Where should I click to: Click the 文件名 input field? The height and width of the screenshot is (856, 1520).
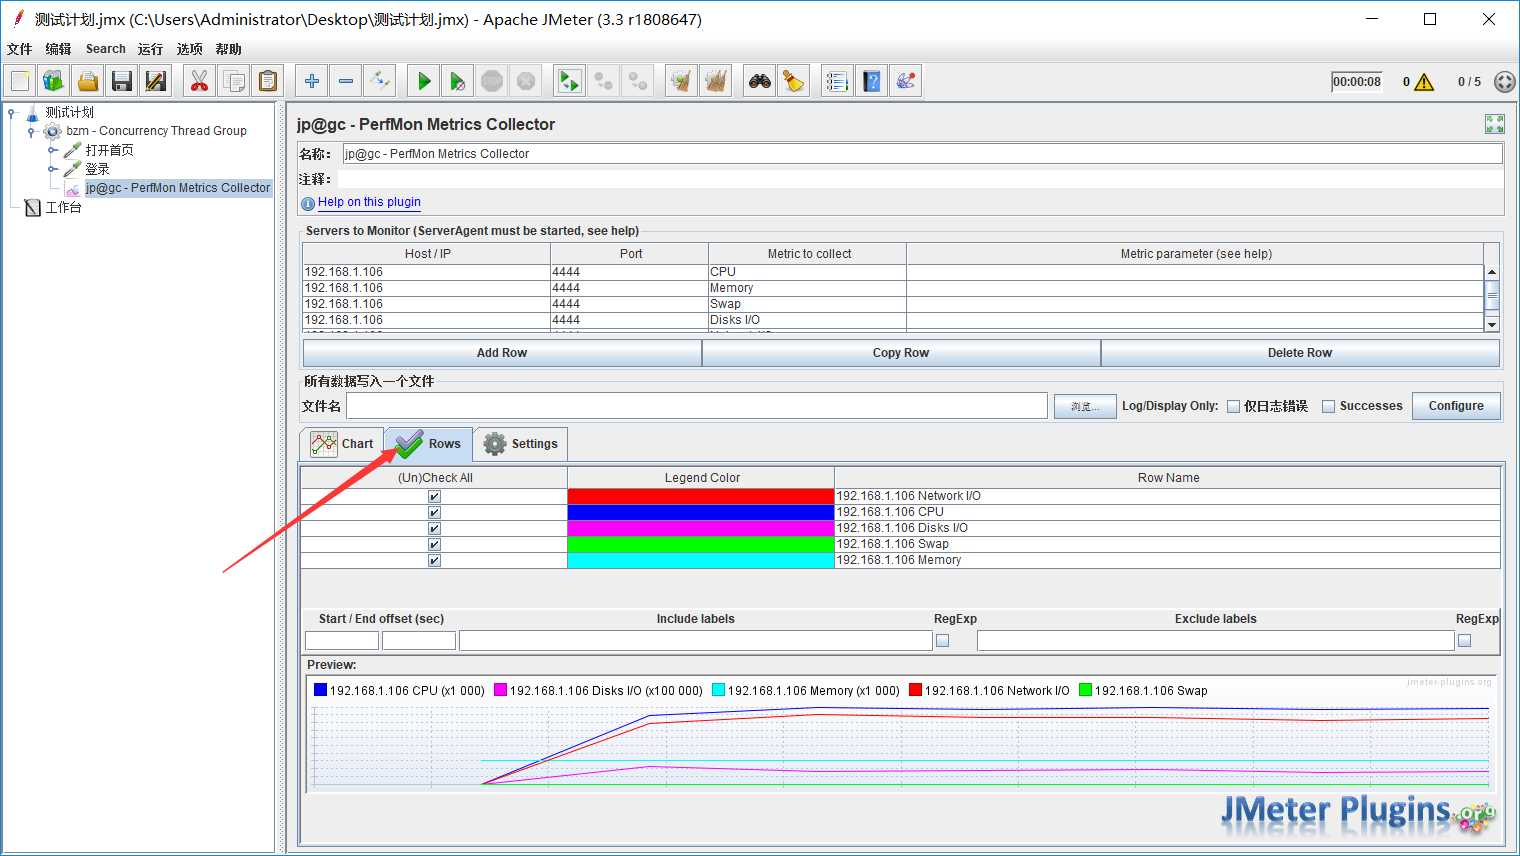(x=697, y=406)
